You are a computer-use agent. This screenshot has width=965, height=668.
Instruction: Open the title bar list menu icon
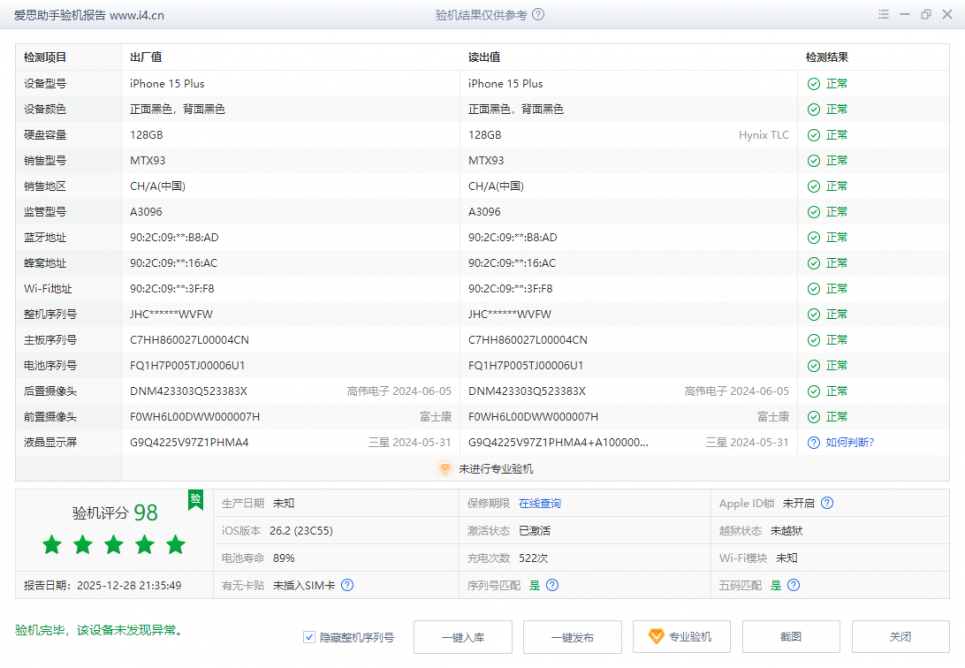[x=883, y=15]
